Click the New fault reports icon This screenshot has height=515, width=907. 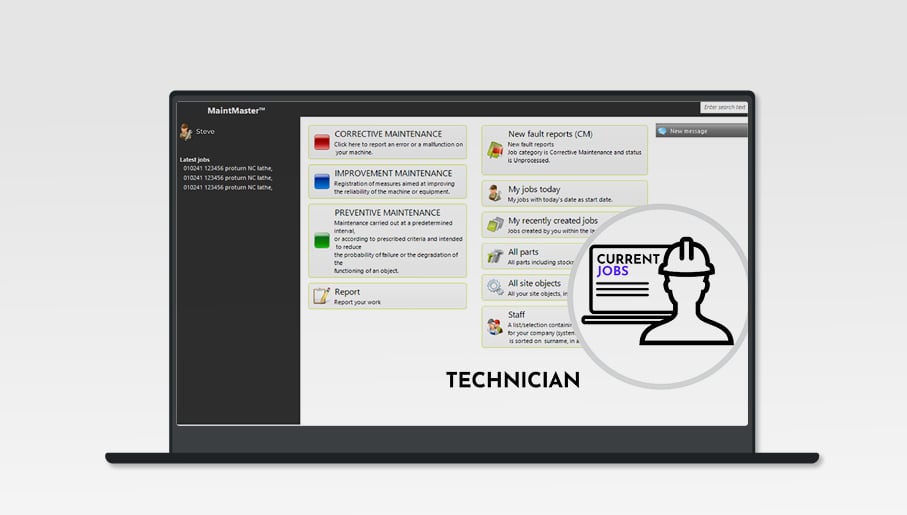[495, 149]
